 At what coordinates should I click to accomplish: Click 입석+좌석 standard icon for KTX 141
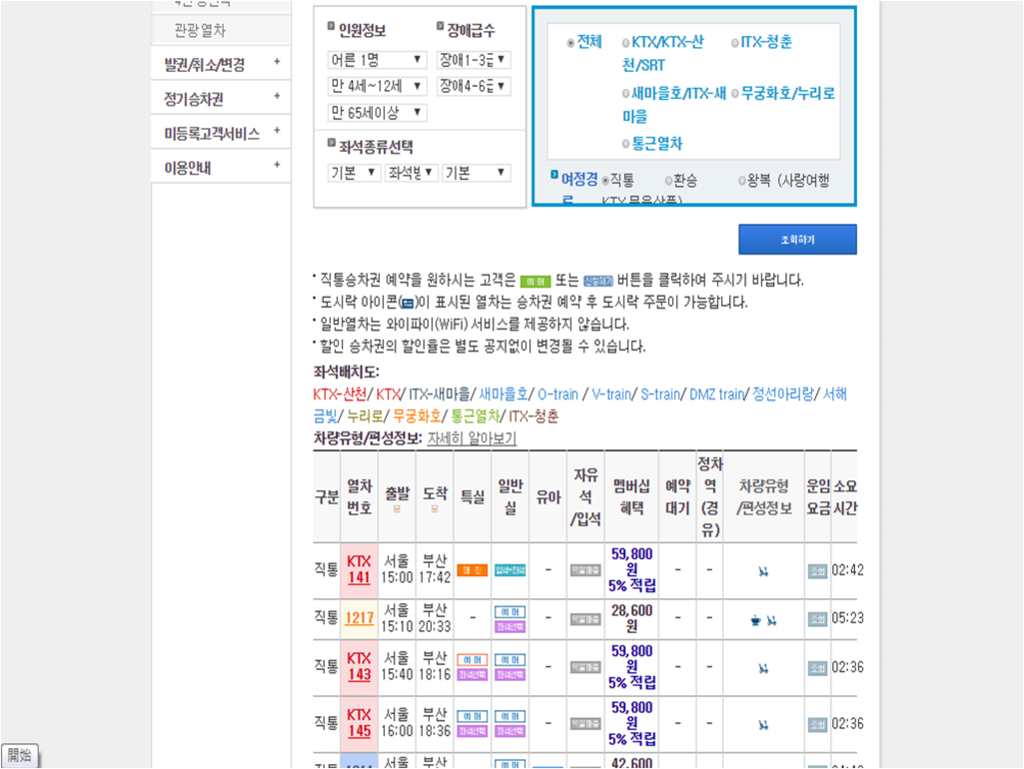510,571
